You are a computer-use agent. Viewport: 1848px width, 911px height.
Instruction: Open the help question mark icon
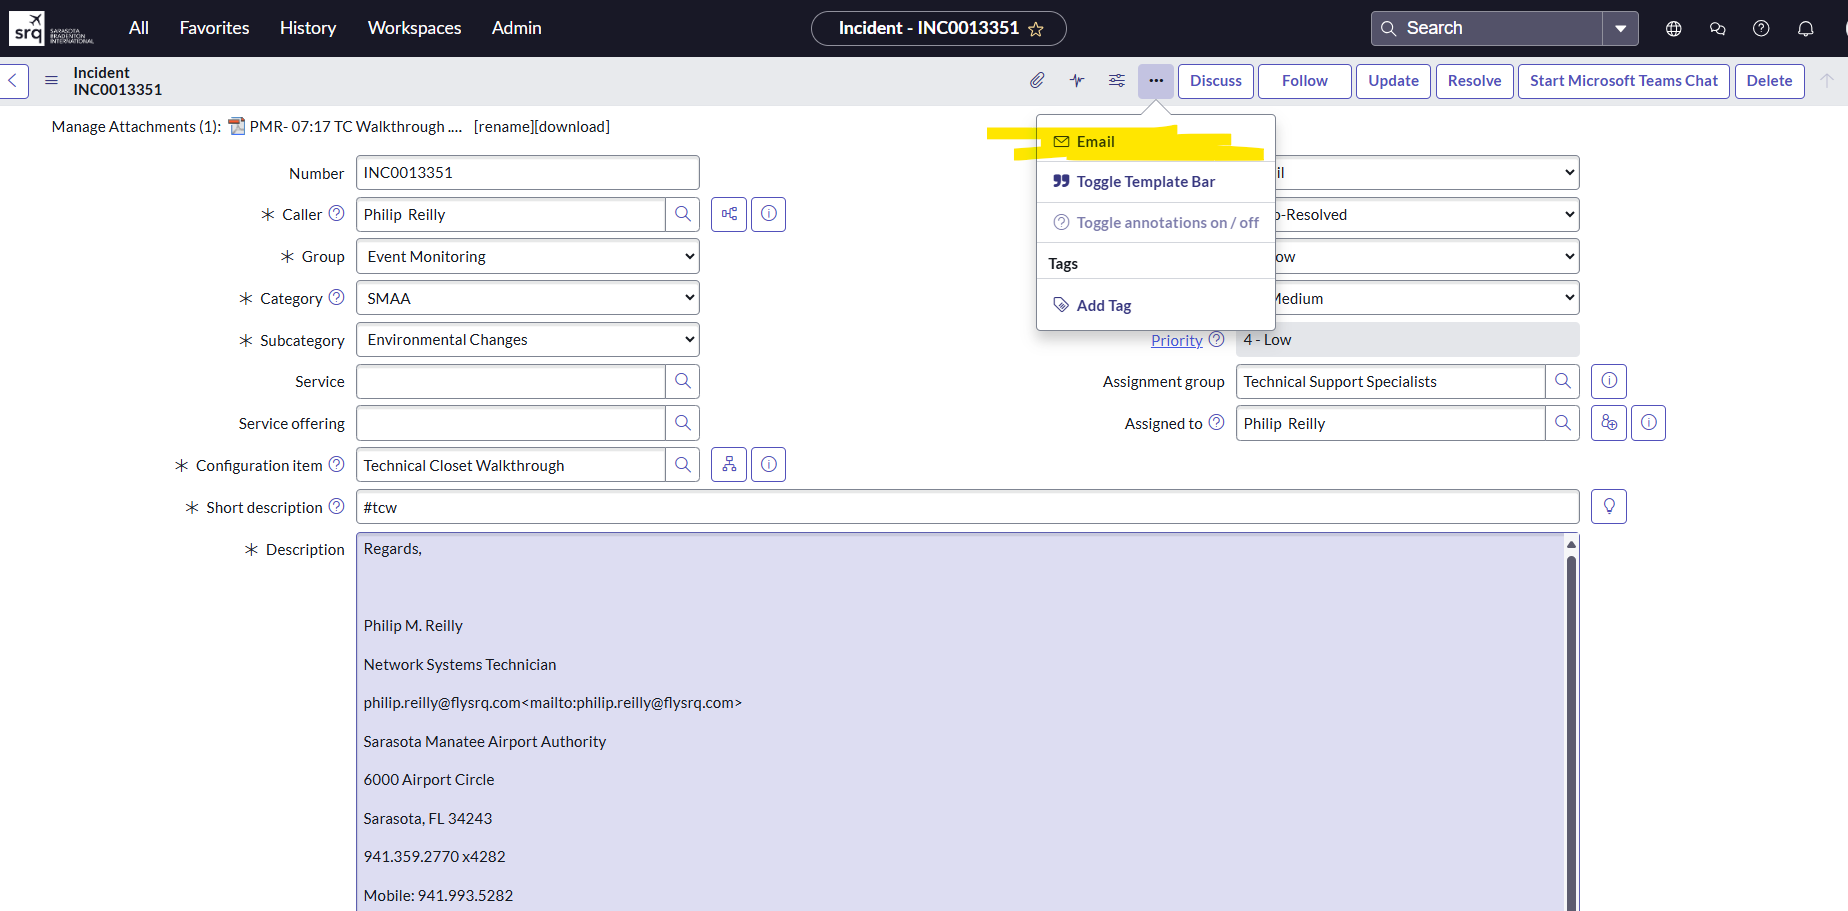pos(1761,28)
